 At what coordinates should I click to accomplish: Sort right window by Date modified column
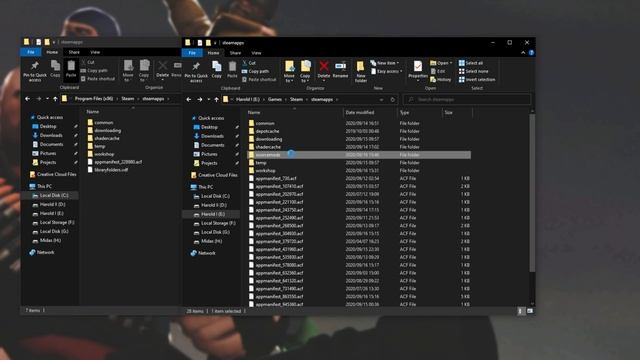(x=370, y=112)
